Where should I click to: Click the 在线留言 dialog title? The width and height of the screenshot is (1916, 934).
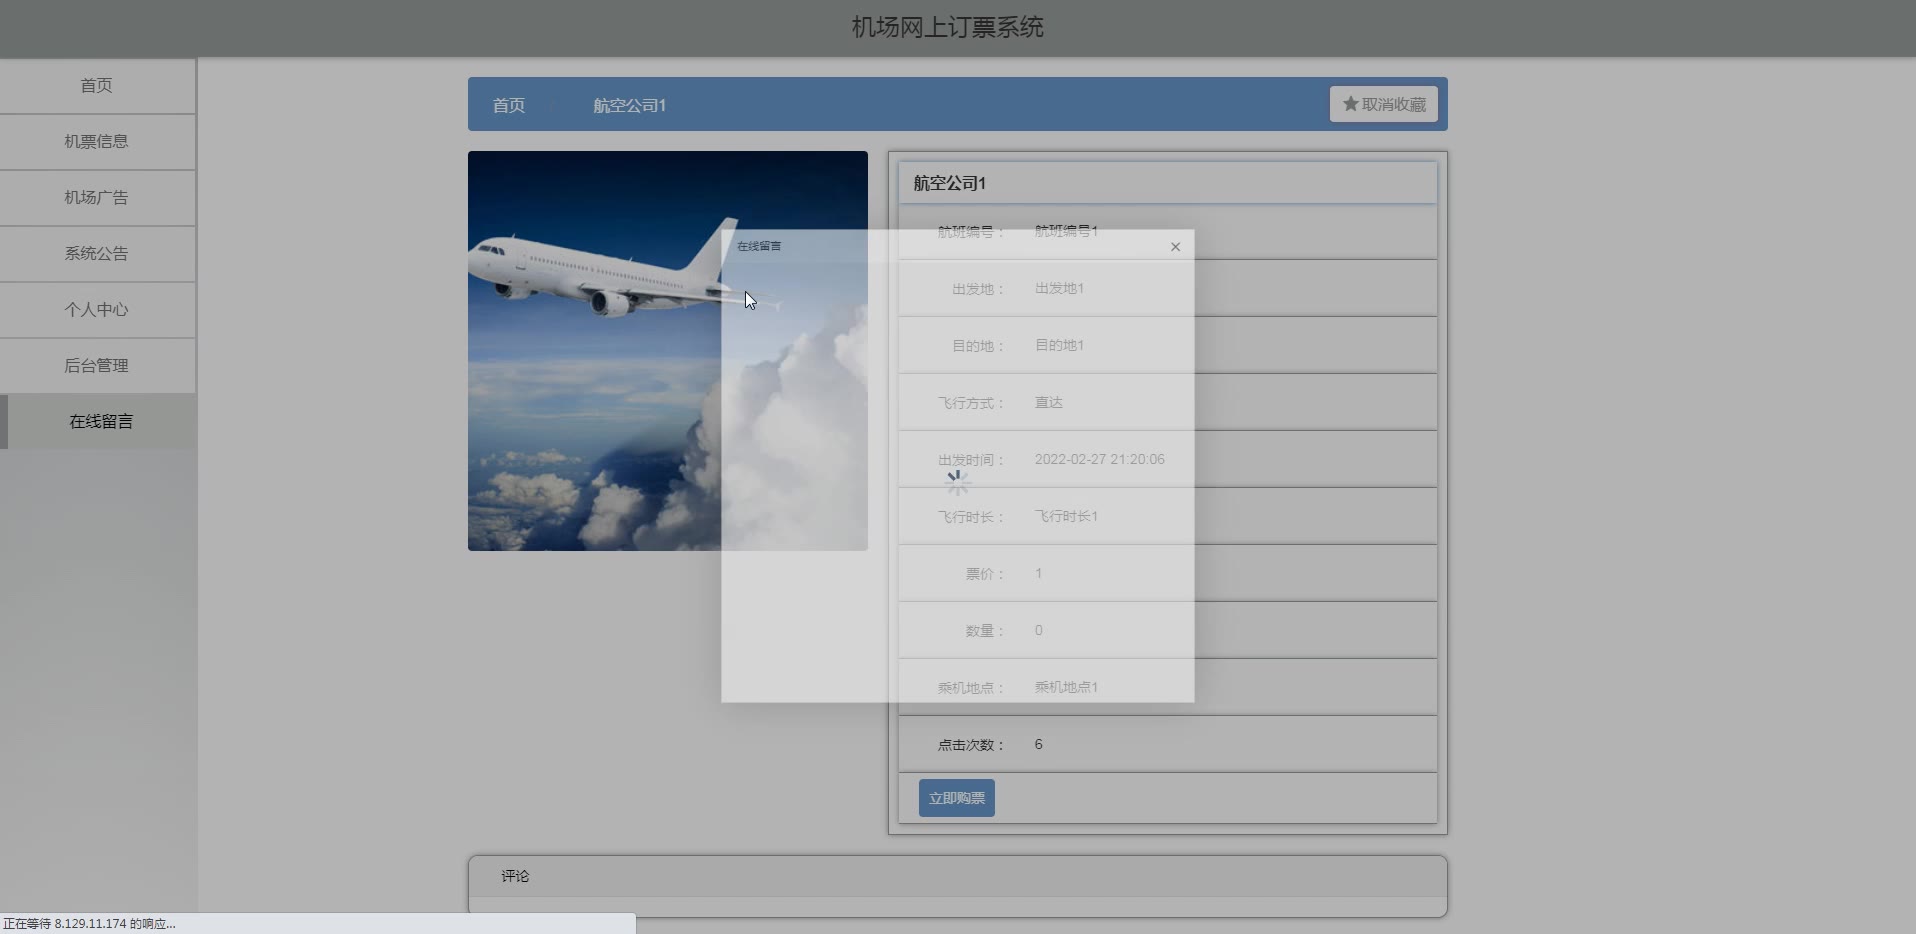click(x=759, y=246)
